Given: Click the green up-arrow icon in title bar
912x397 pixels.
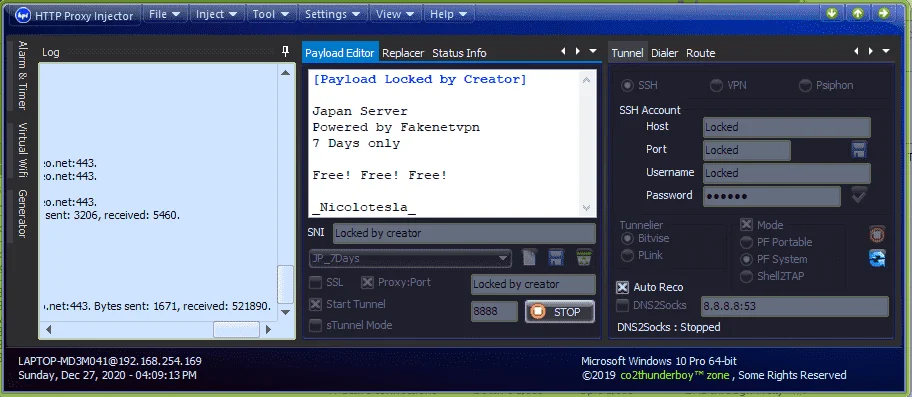Looking at the screenshot, I should 858,13.
